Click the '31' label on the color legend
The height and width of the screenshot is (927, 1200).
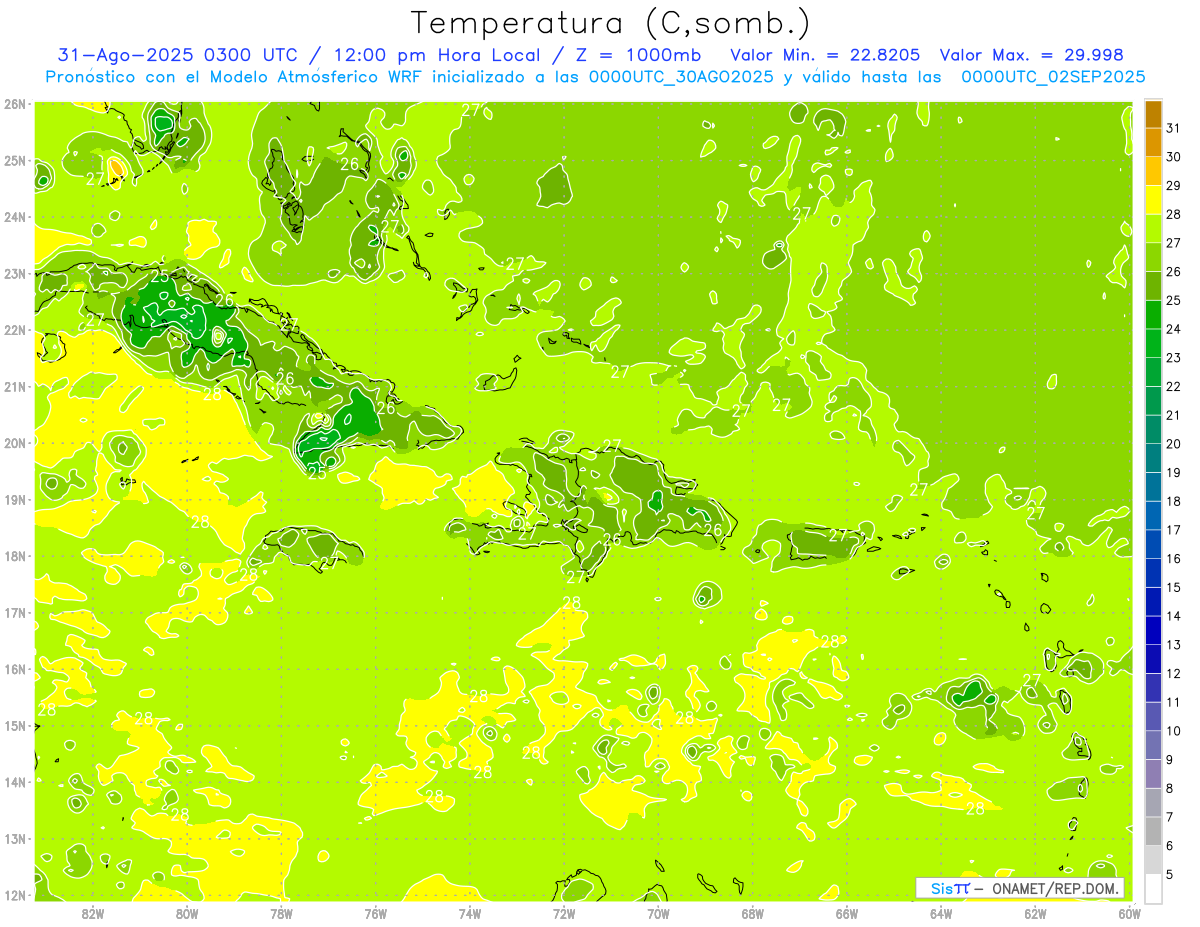(x=1173, y=127)
